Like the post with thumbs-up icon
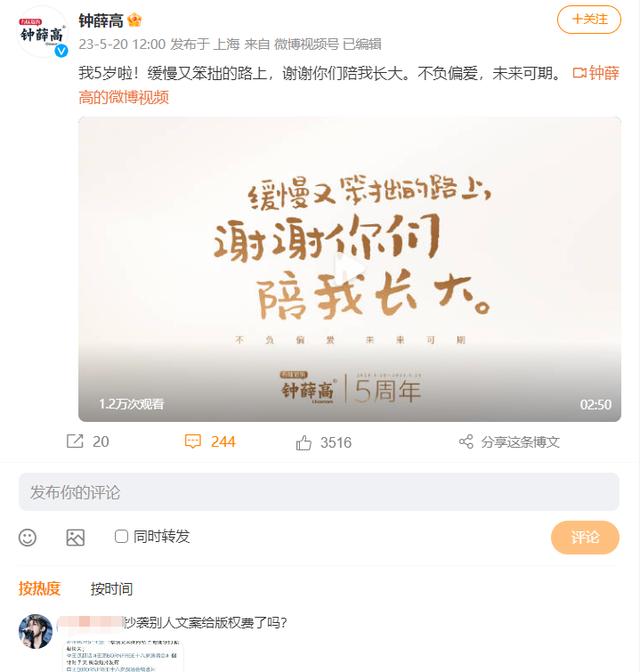640x672 pixels. (303, 443)
